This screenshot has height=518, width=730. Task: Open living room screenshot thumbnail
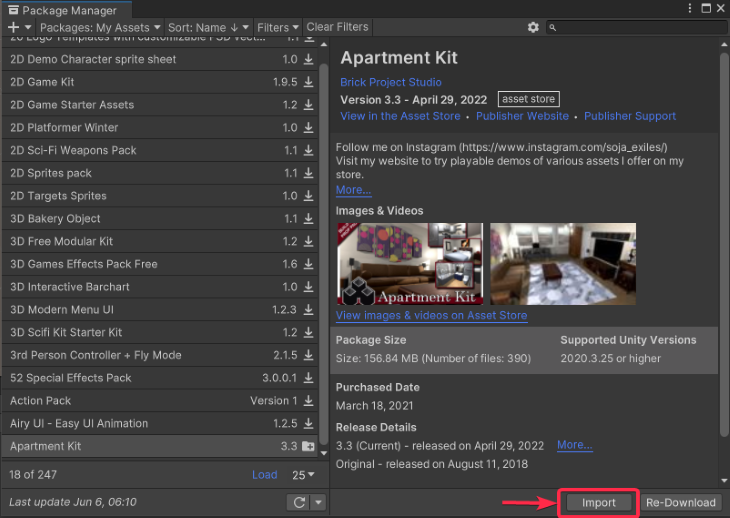click(x=563, y=264)
